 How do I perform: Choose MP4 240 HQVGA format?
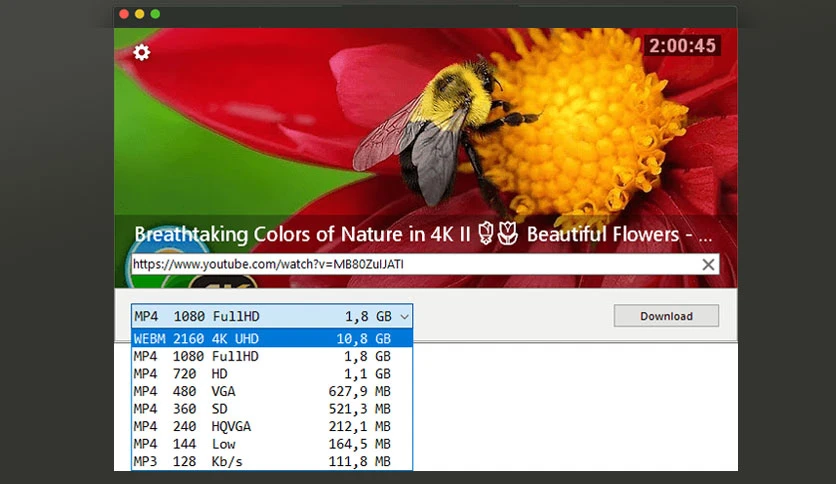tap(272, 426)
